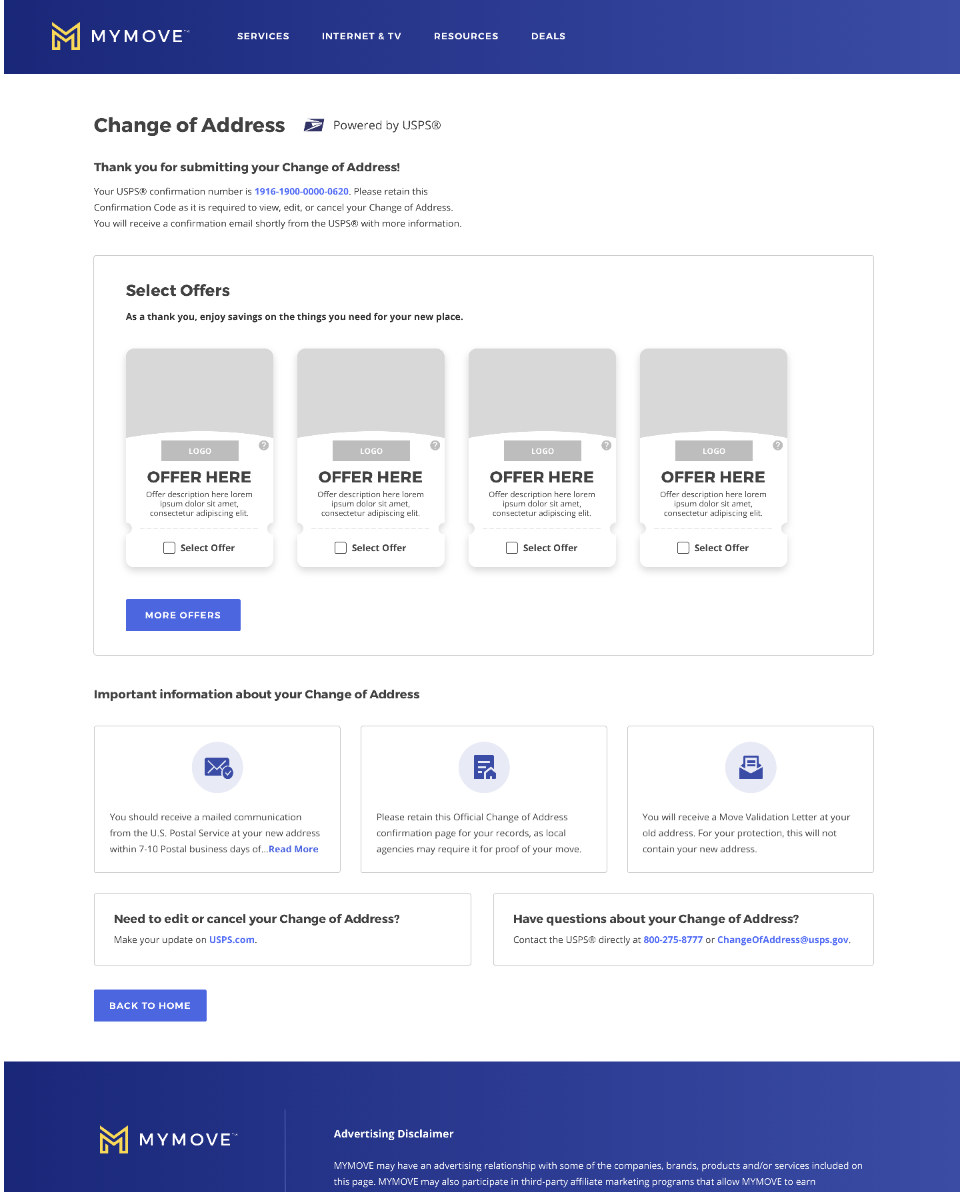Click the MYMOVE logo in the footer
The width and height of the screenshot is (960, 1192).
[168, 1139]
